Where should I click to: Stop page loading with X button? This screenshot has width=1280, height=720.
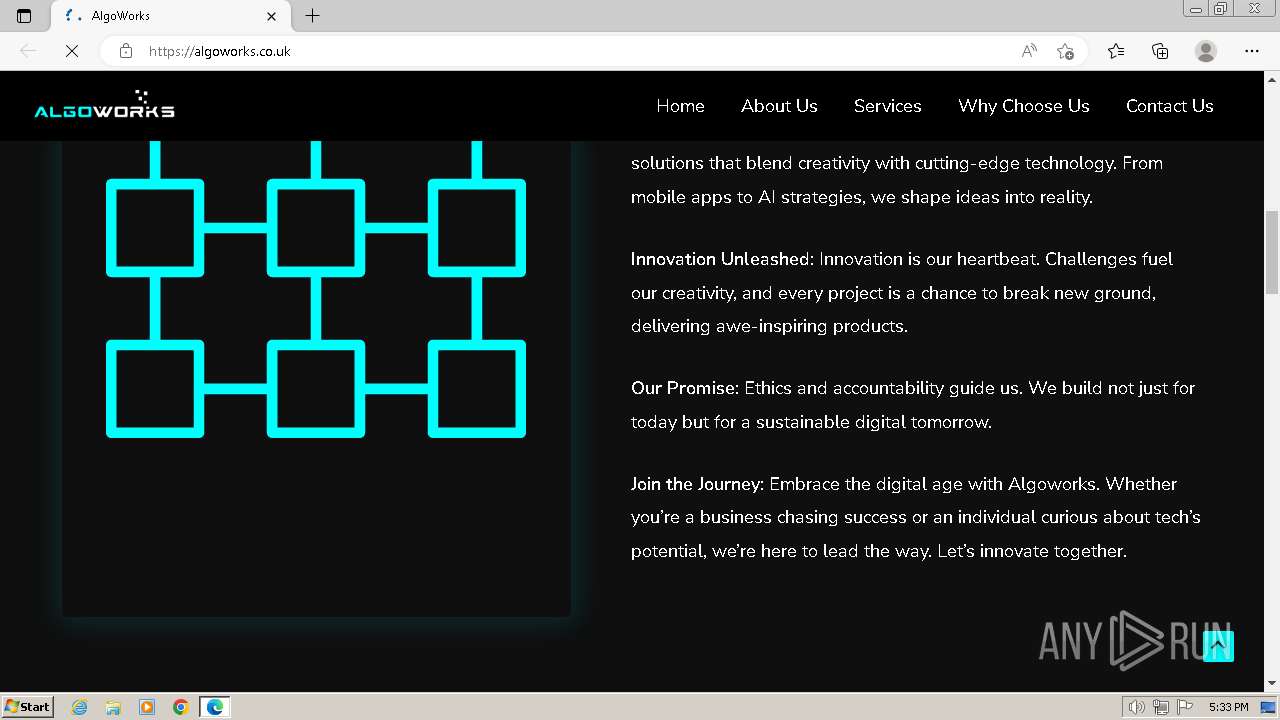coord(72,51)
